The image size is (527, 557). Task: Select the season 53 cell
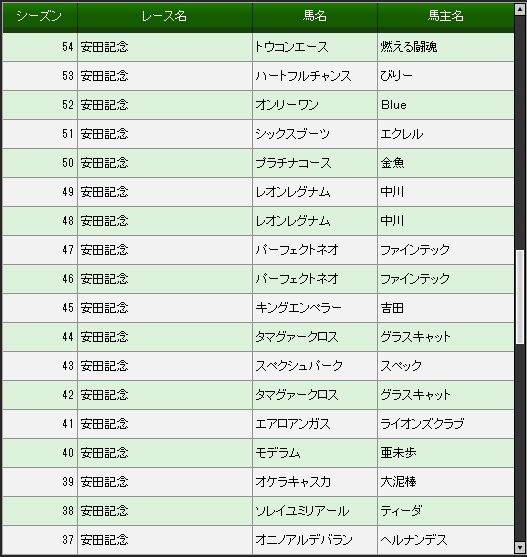40,76
